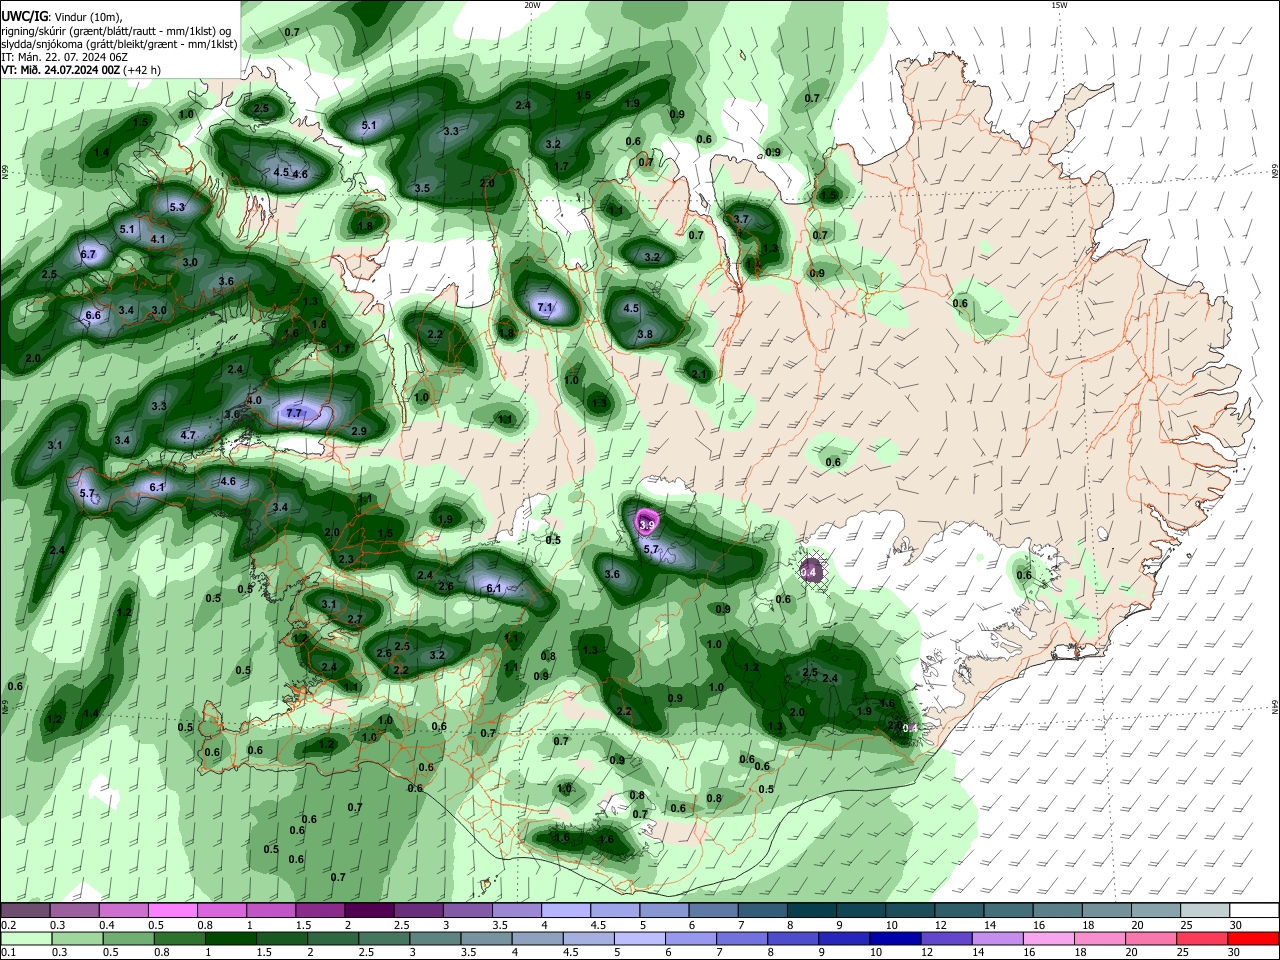The height and width of the screenshot is (960, 1280).
Task: Click the UWC/IG title in the header box
Action: (x=25, y=17)
